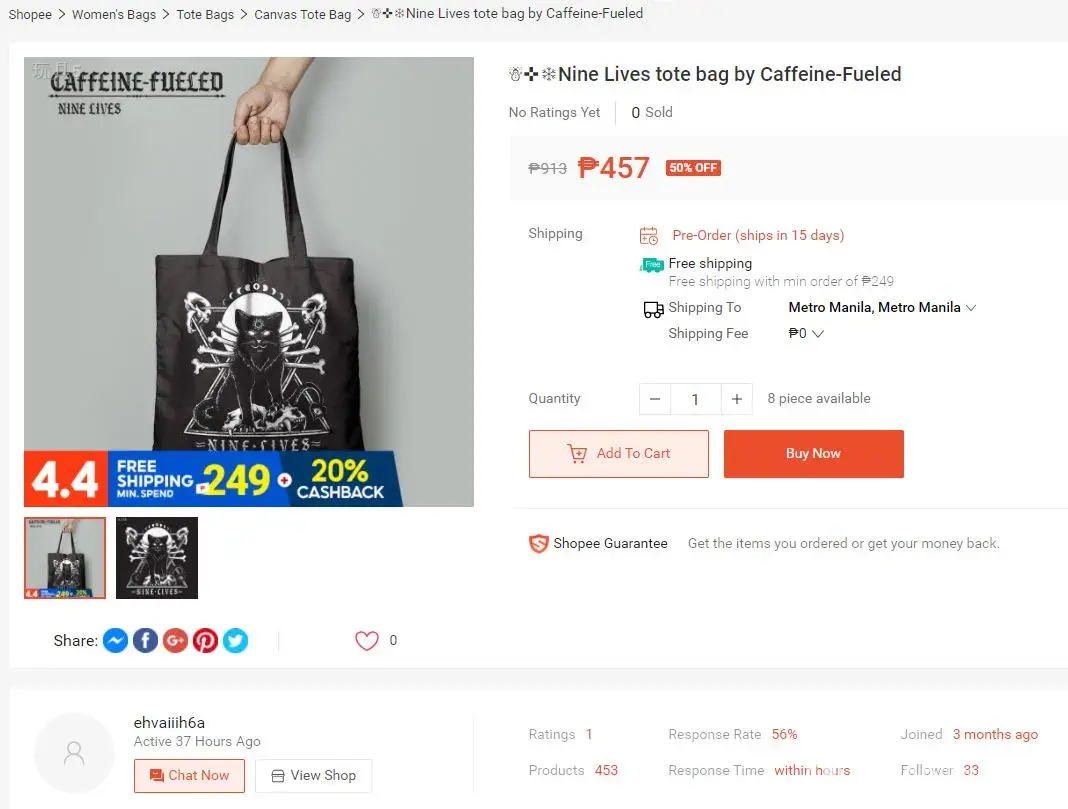This screenshot has height=809, width=1068.
Task: Favorite this item with the heart icon
Action: point(367,641)
